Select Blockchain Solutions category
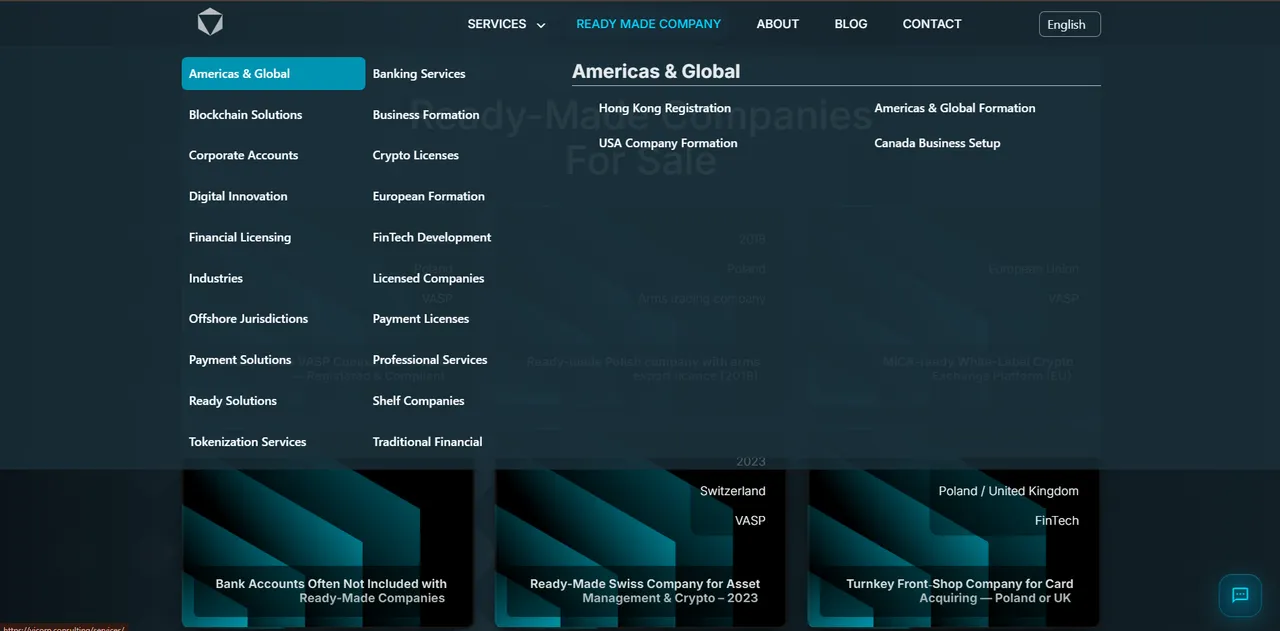Screen dimensions: 1280x631 tap(246, 115)
